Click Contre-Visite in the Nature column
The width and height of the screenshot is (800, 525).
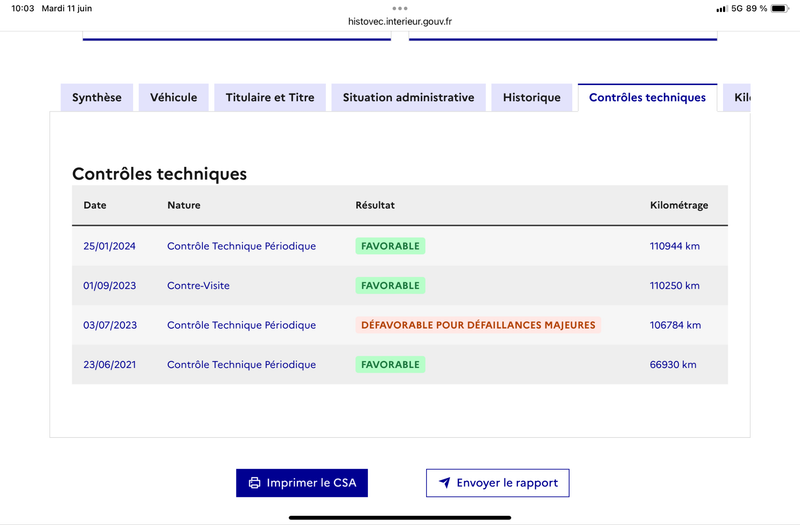point(198,286)
